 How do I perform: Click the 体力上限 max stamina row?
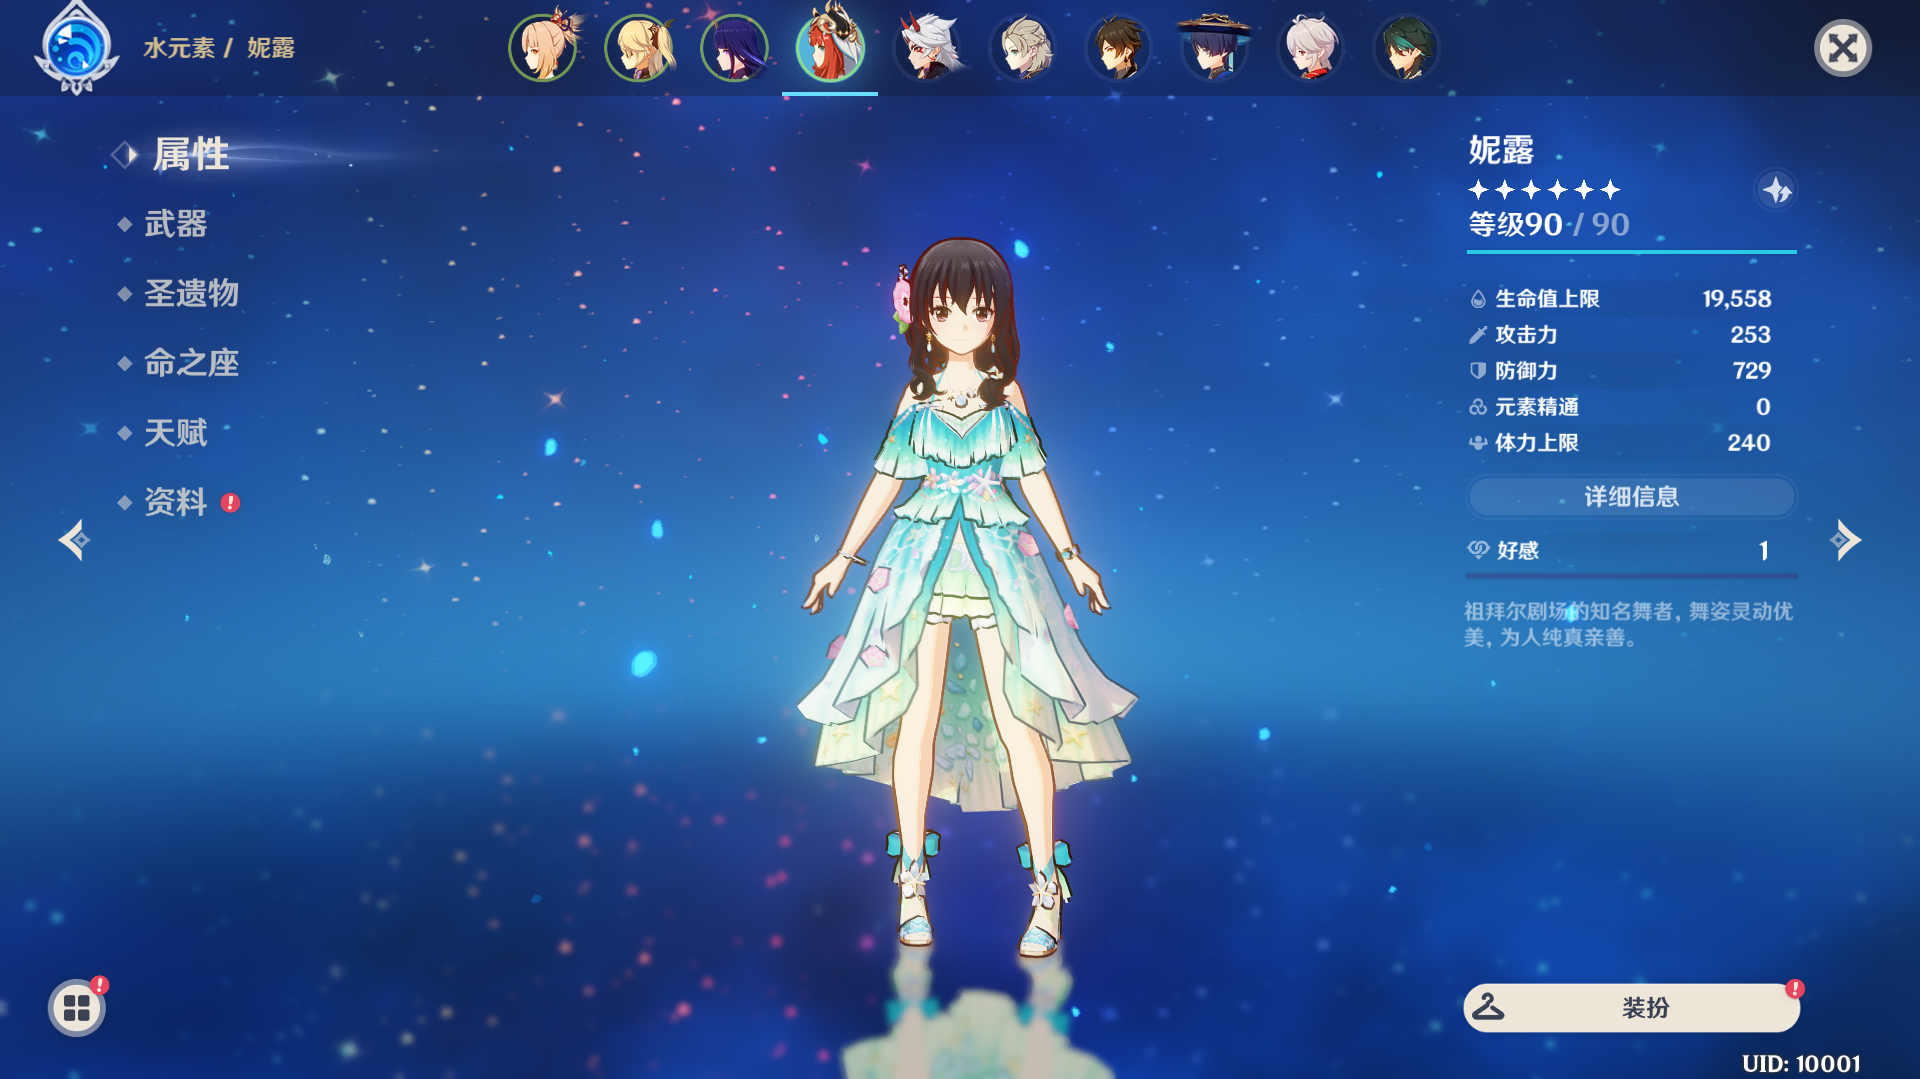[1620, 443]
